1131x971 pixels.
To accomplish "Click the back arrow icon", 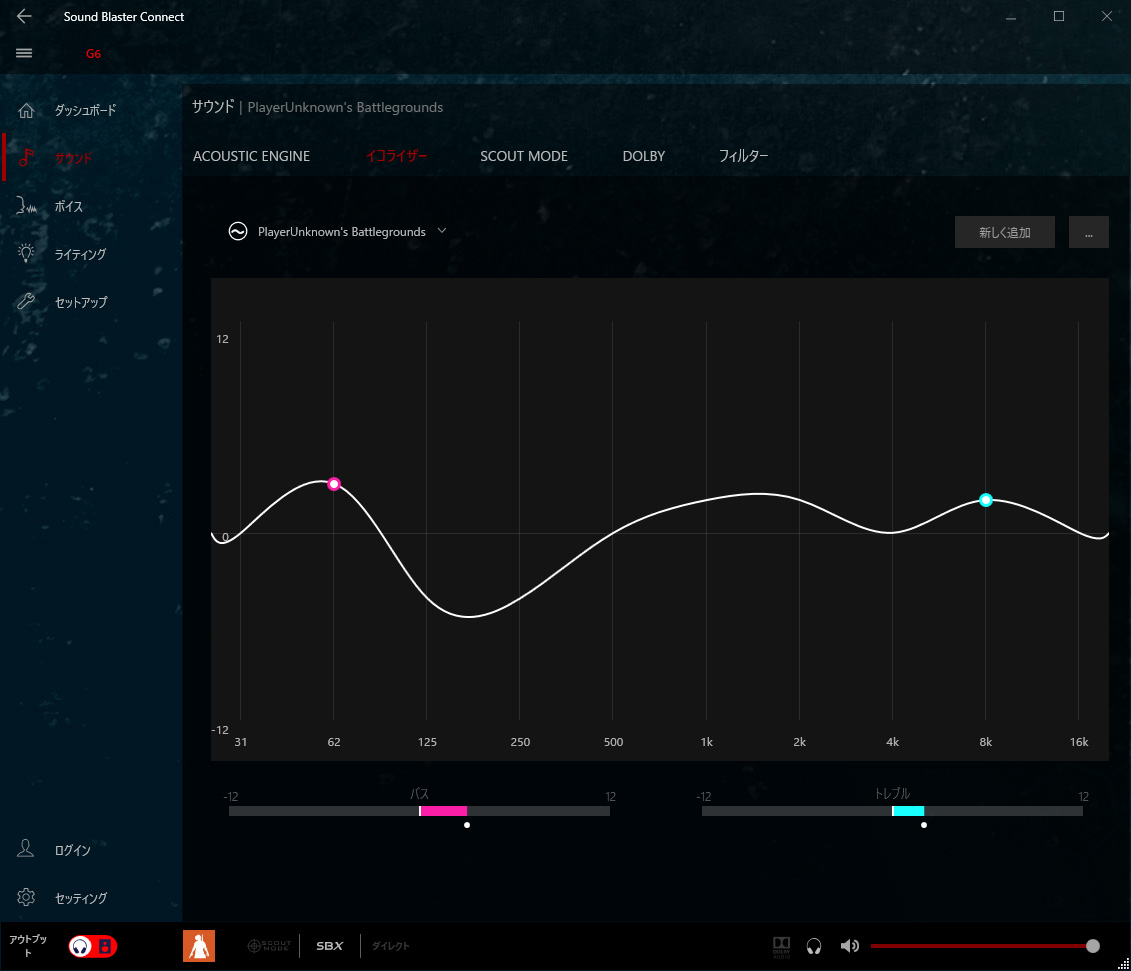I will tap(24, 17).
